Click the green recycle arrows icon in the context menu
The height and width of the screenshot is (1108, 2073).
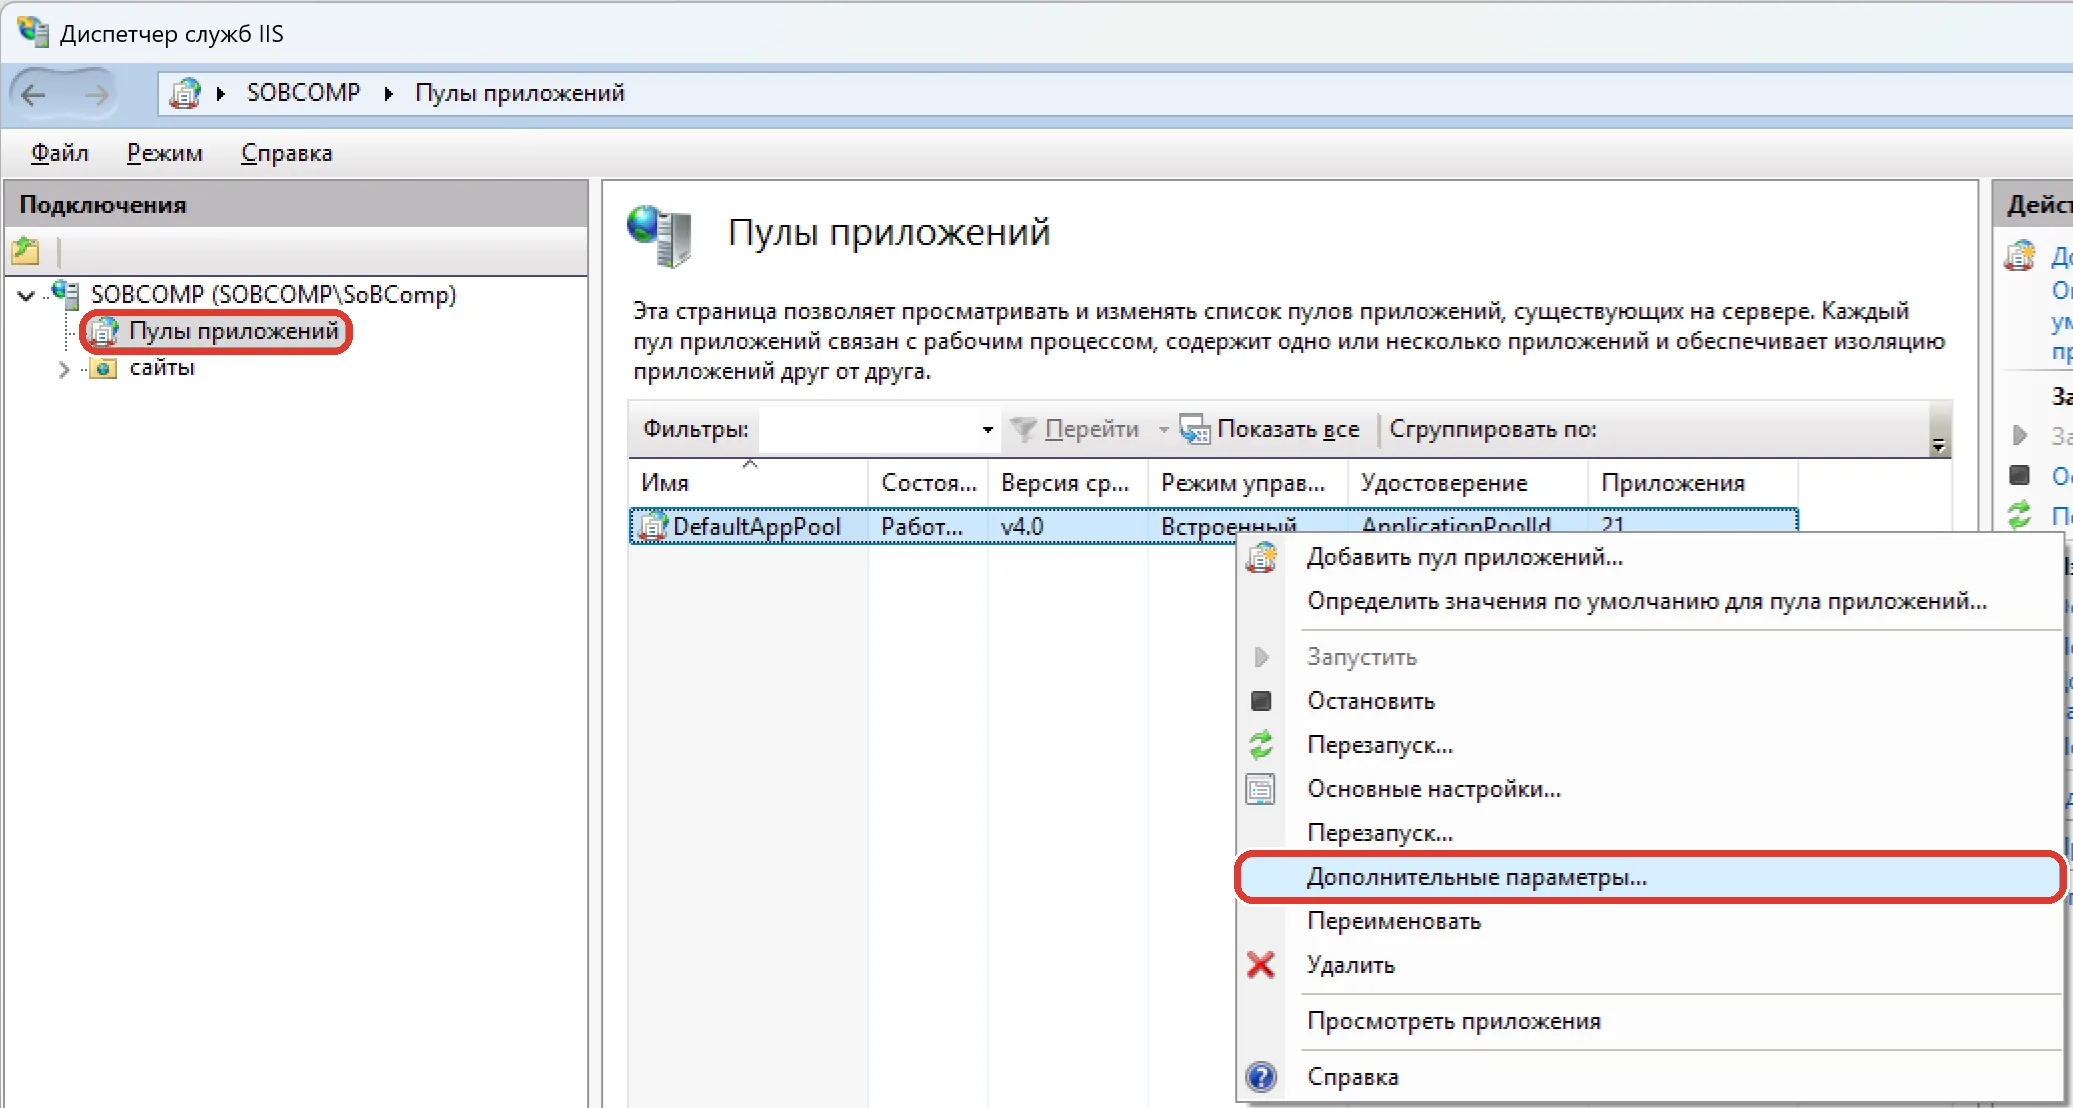[x=1261, y=745]
